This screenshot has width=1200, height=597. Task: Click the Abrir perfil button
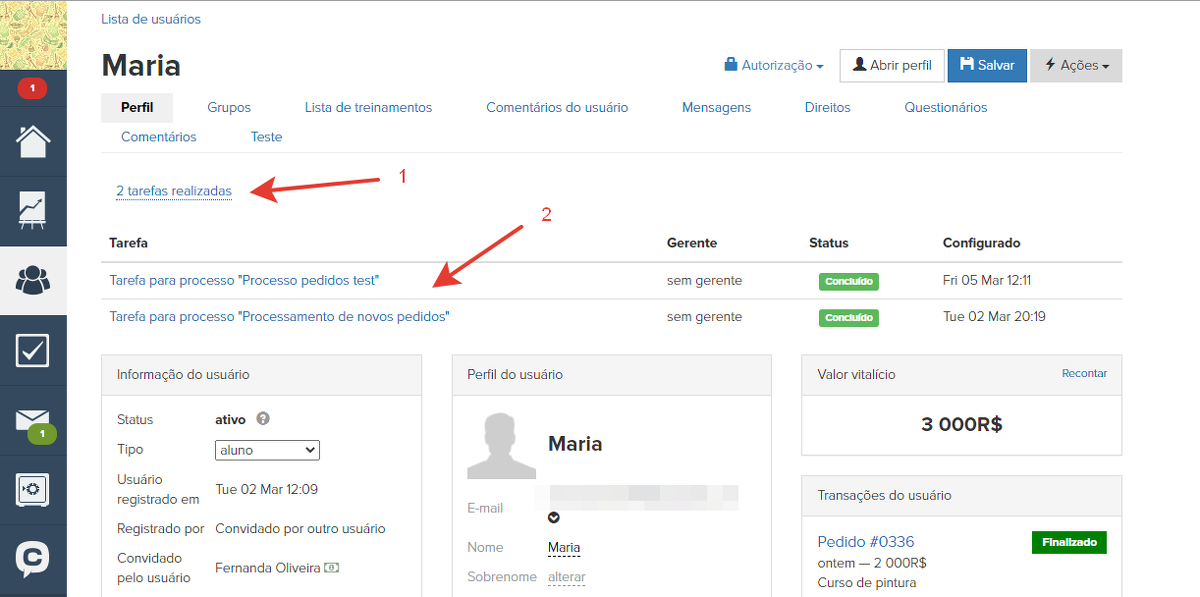coord(891,65)
